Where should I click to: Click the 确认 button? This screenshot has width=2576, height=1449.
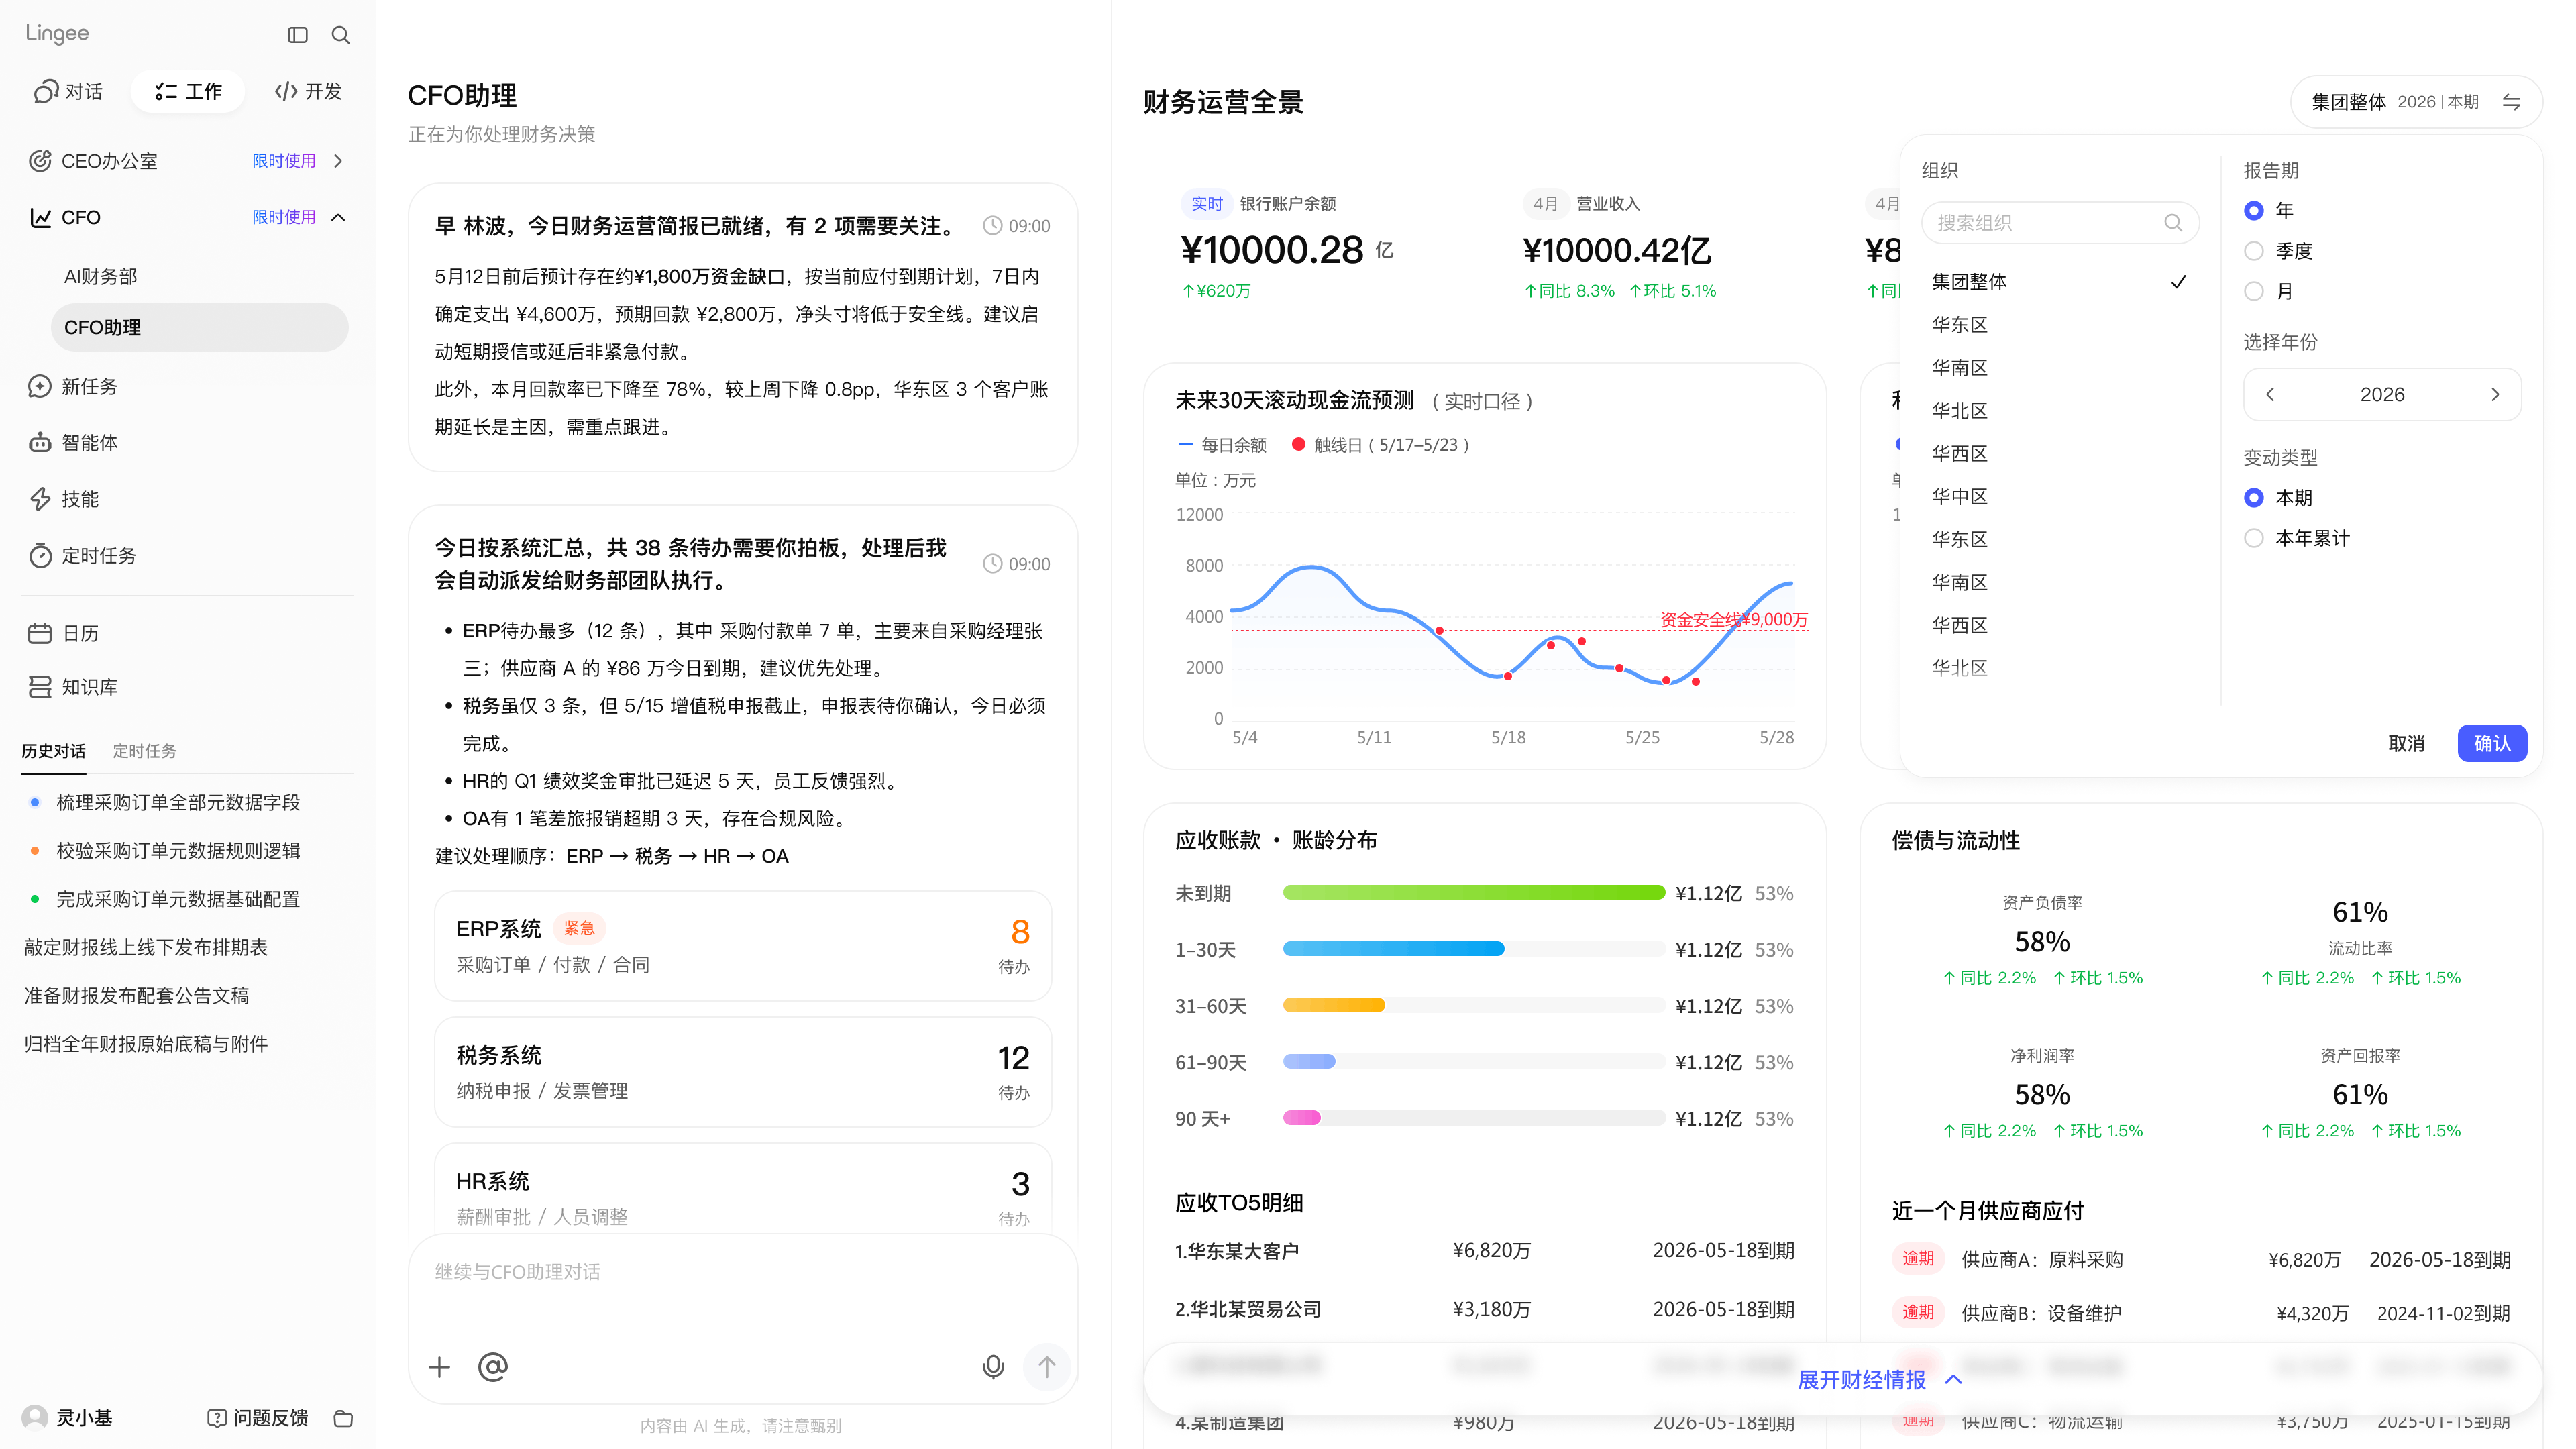[2491, 743]
